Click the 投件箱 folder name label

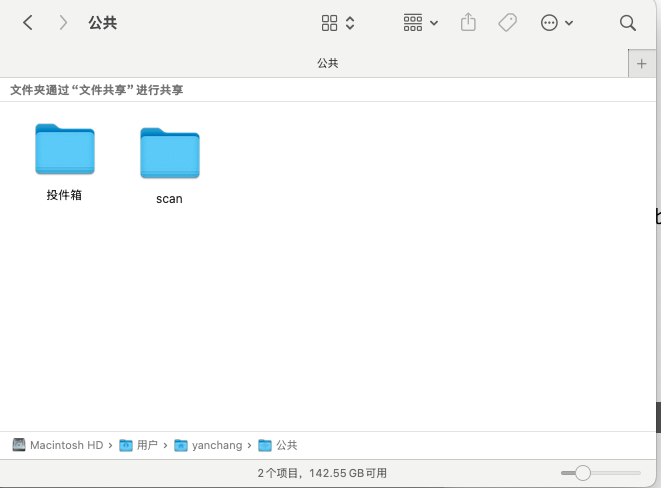[x=64, y=195]
